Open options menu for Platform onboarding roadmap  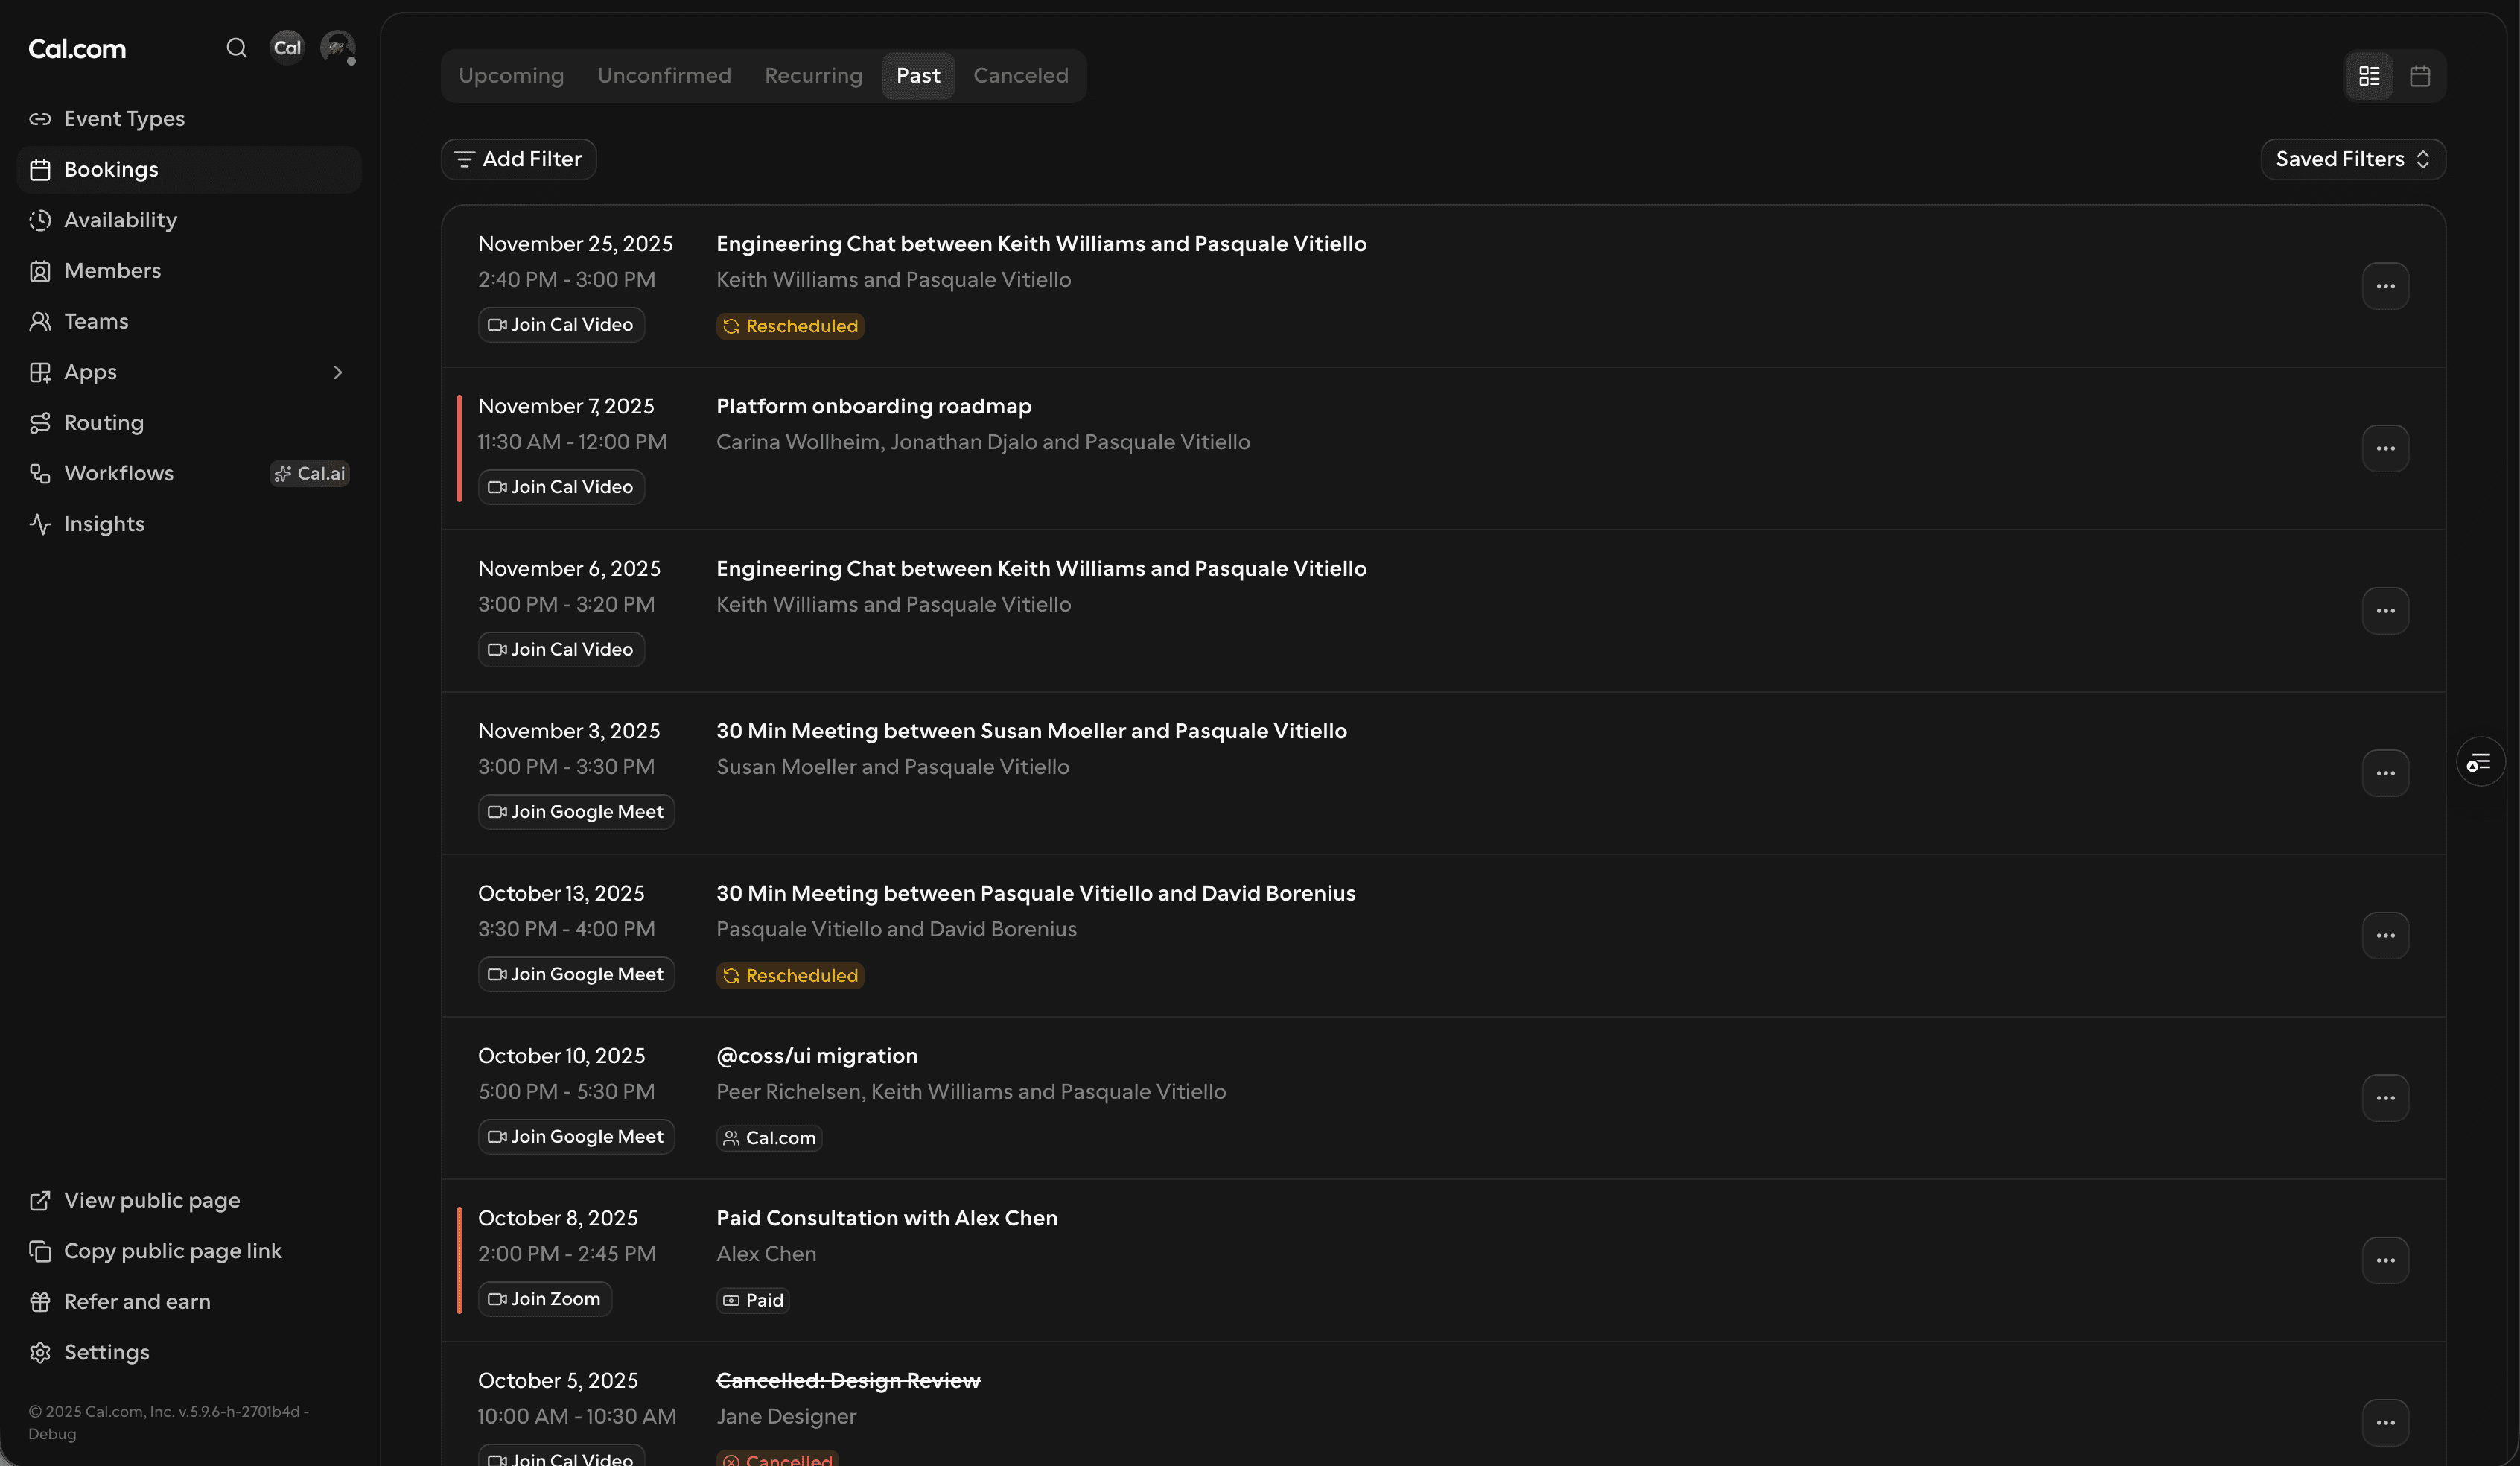[x=2385, y=449]
